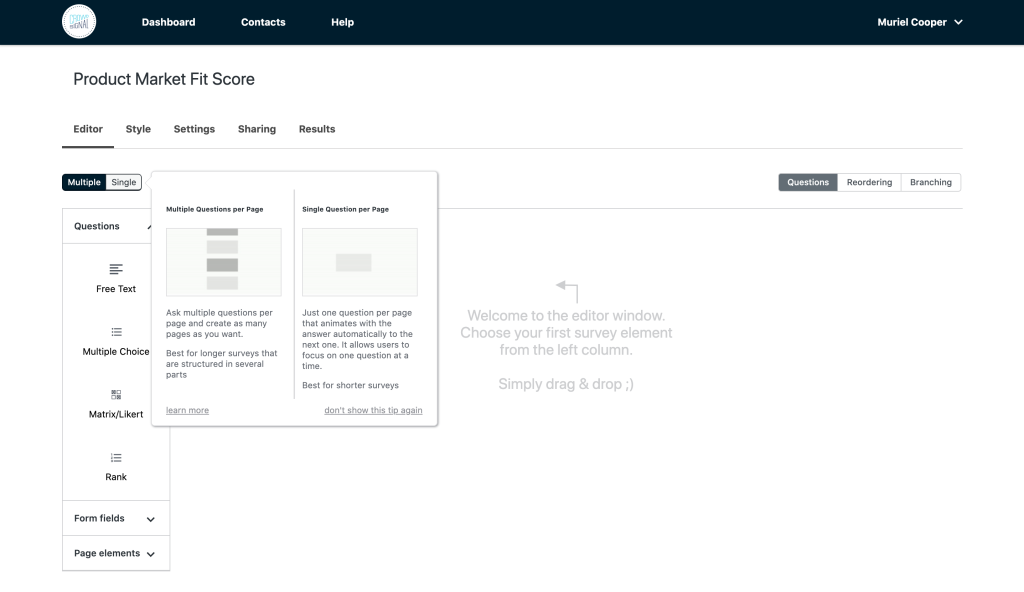This screenshot has height=592, width=1024.
Task: Click the company logo in header
Action: 79,22
